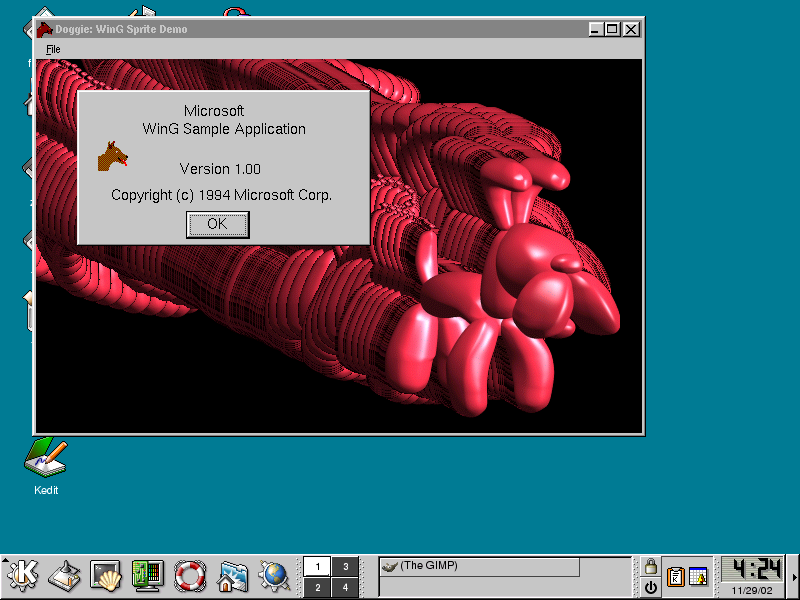The image size is (800, 600).
Task: Open the Home folder panel icon
Action: point(232,574)
